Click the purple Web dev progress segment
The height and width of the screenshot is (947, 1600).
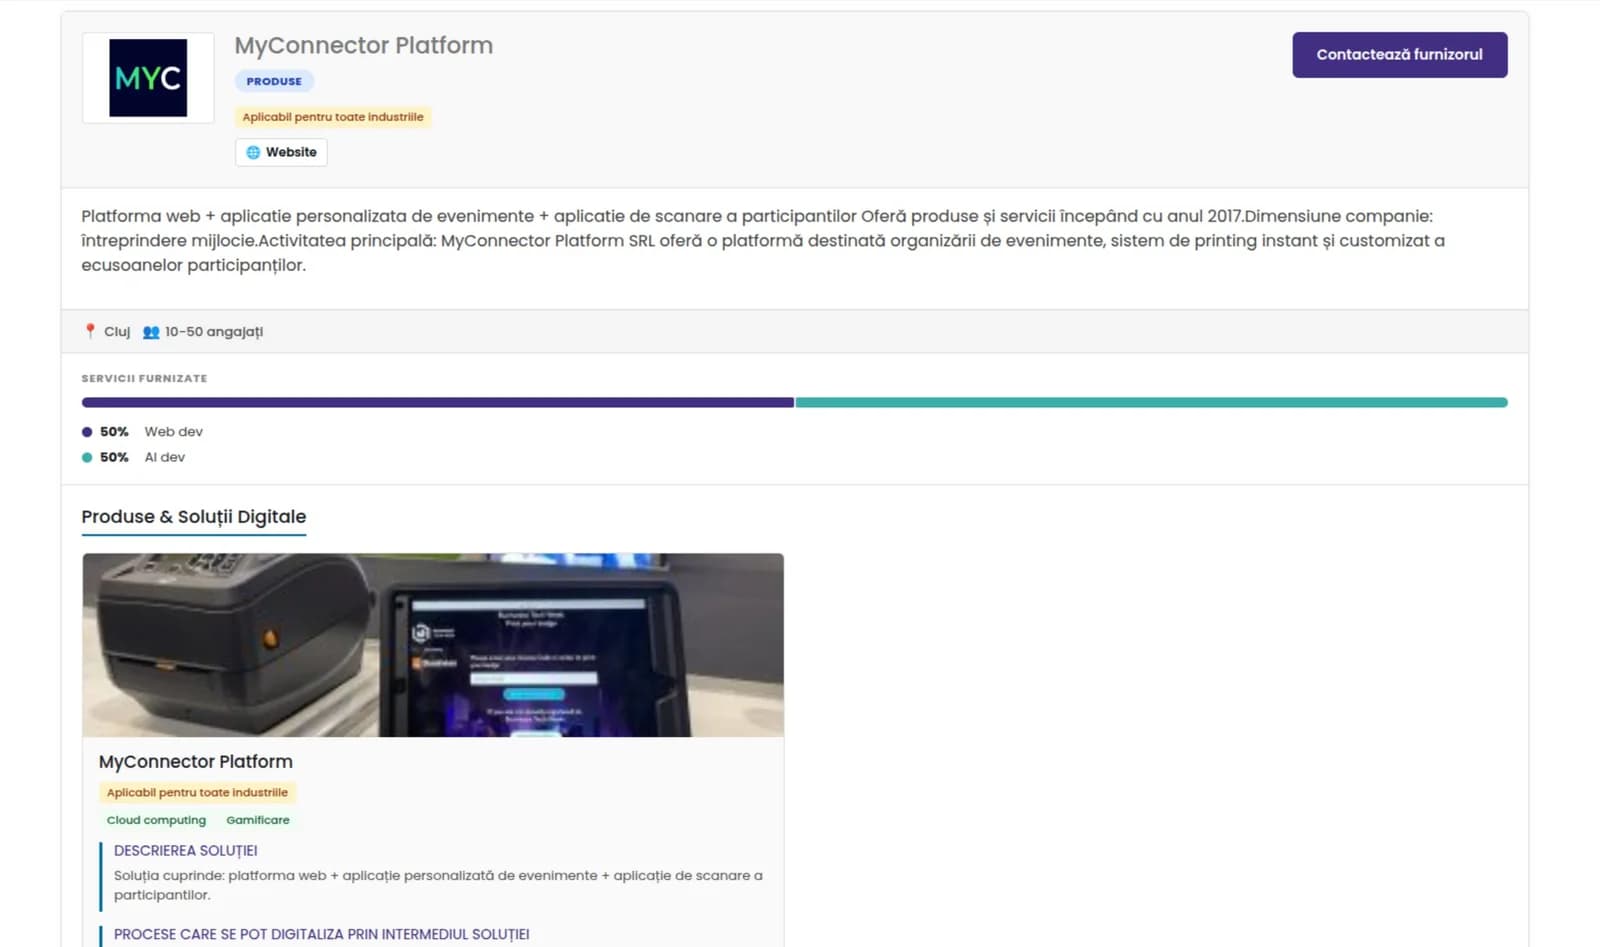point(438,403)
